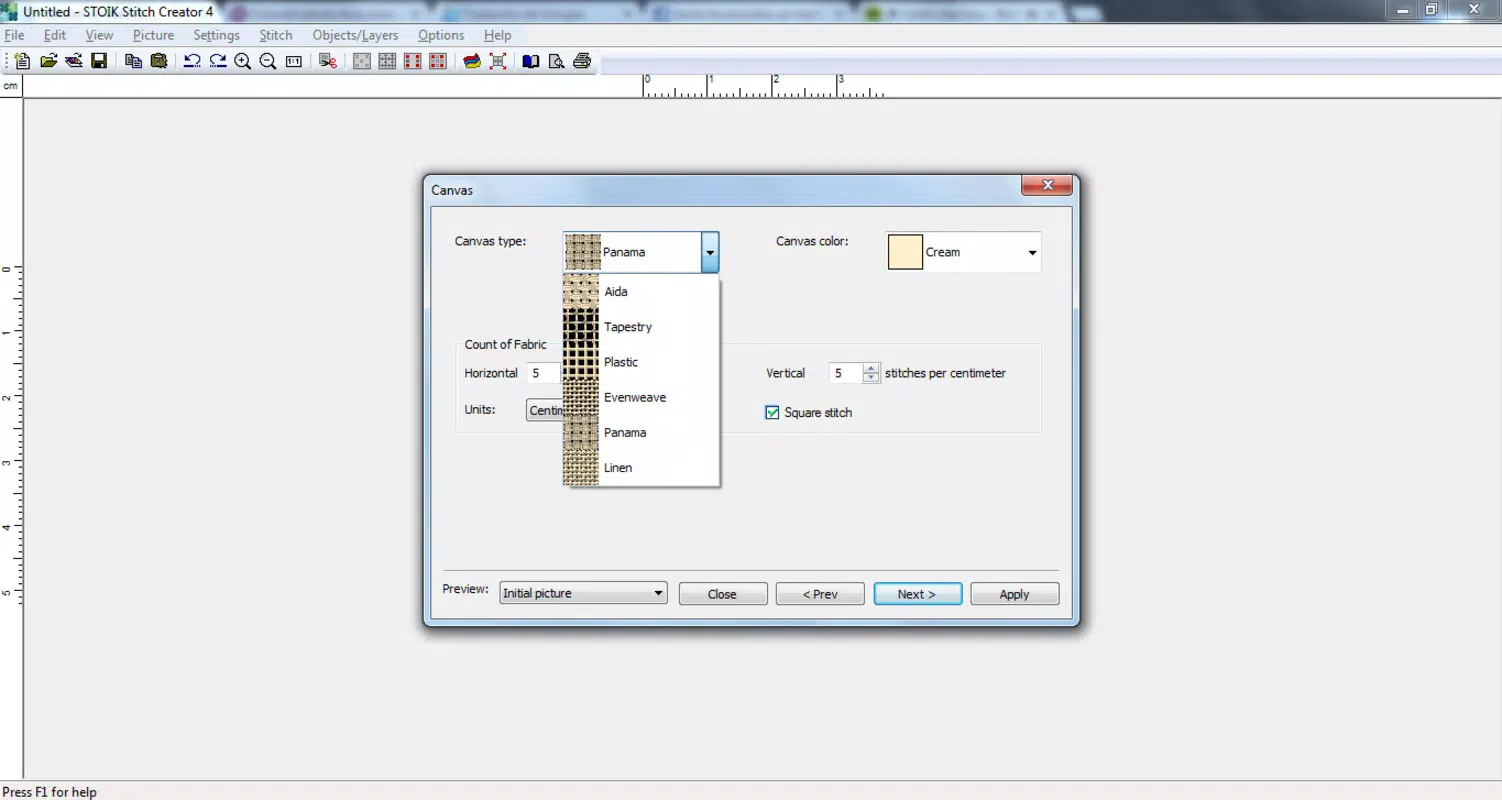This screenshot has width=1502, height=800.
Task: Click the floppy disk Save icon
Action: [99, 61]
